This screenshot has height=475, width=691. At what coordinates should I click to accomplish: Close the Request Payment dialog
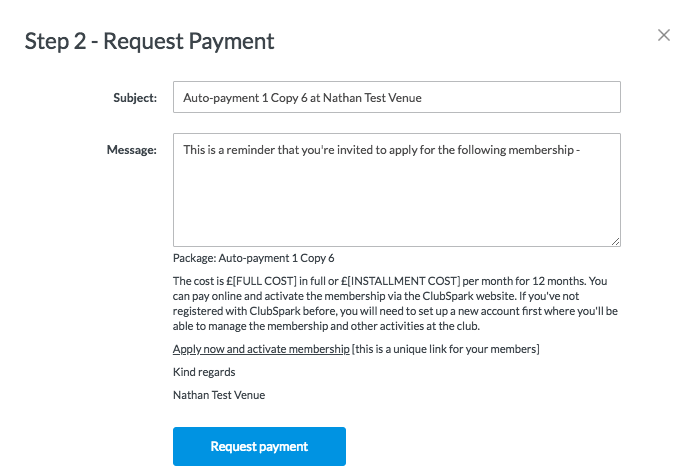coord(664,36)
